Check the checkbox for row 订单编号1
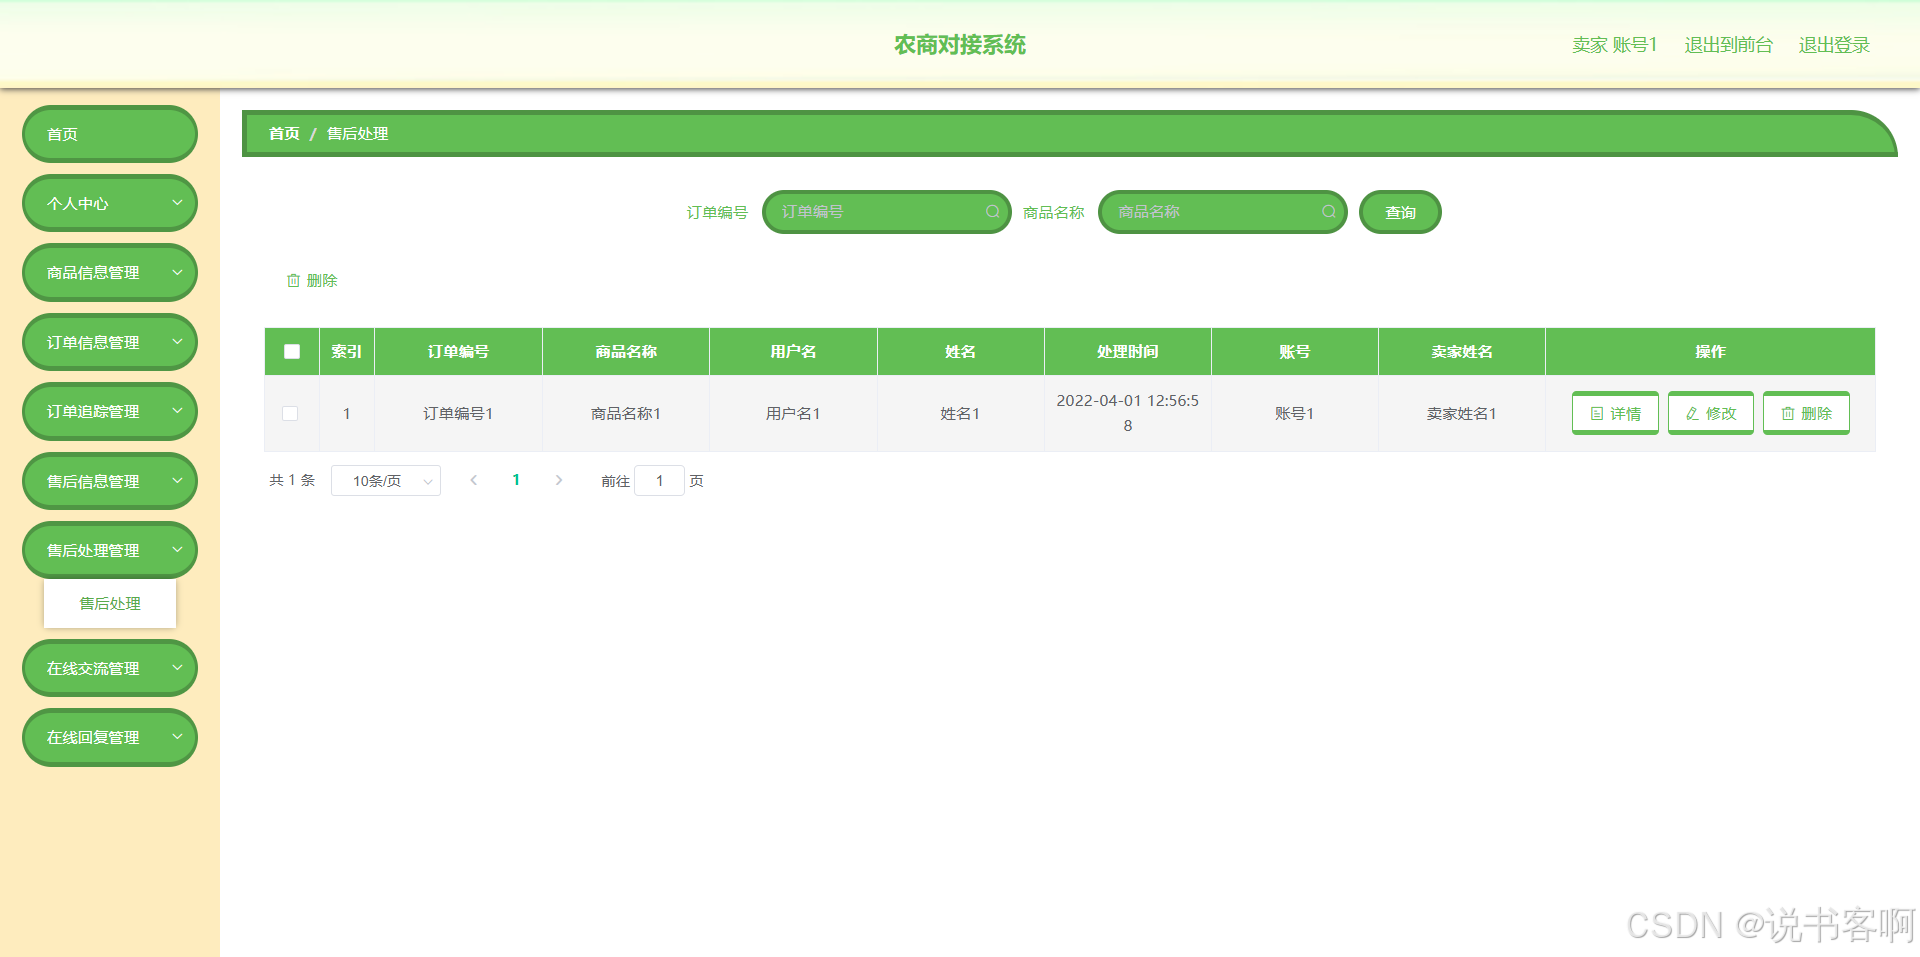1920x957 pixels. click(x=290, y=414)
